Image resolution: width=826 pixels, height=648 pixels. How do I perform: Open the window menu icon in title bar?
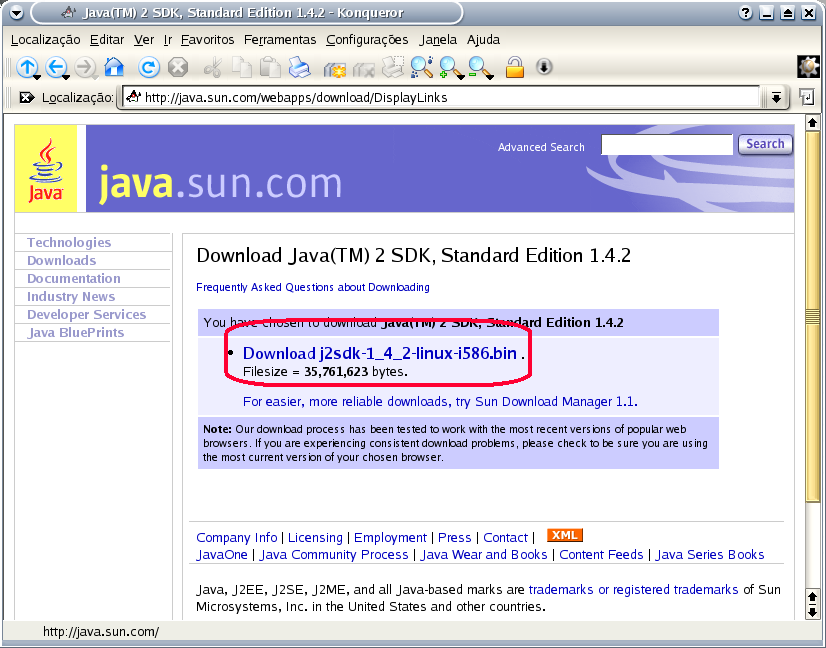[16, 13]
